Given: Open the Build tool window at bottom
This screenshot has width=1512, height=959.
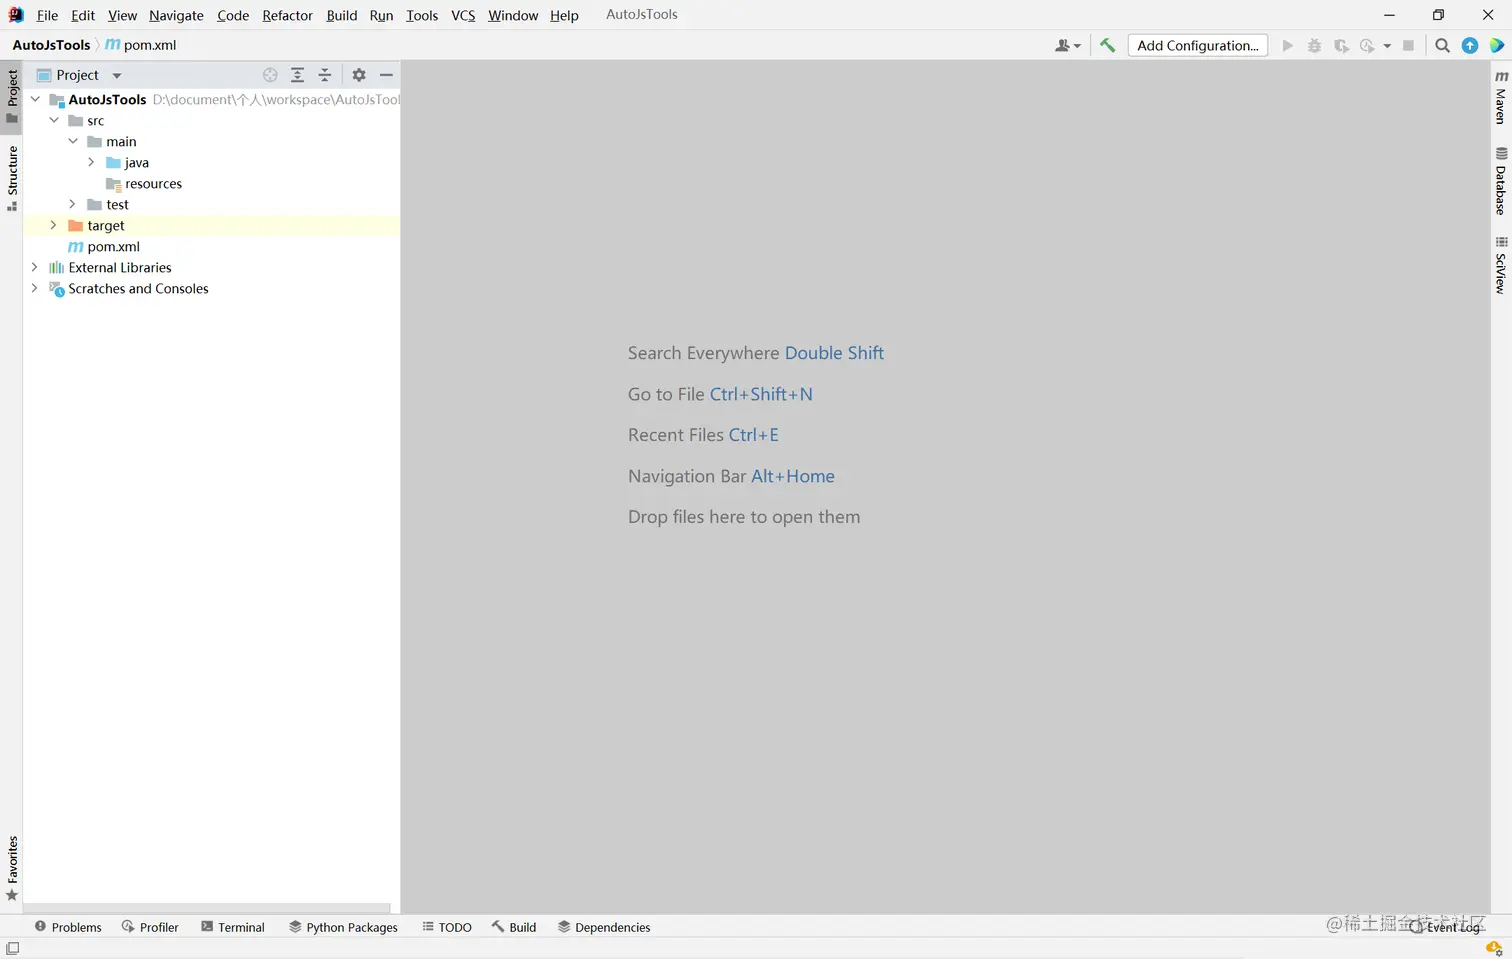Looking at the screenshot, I should (x=514, y=927).
